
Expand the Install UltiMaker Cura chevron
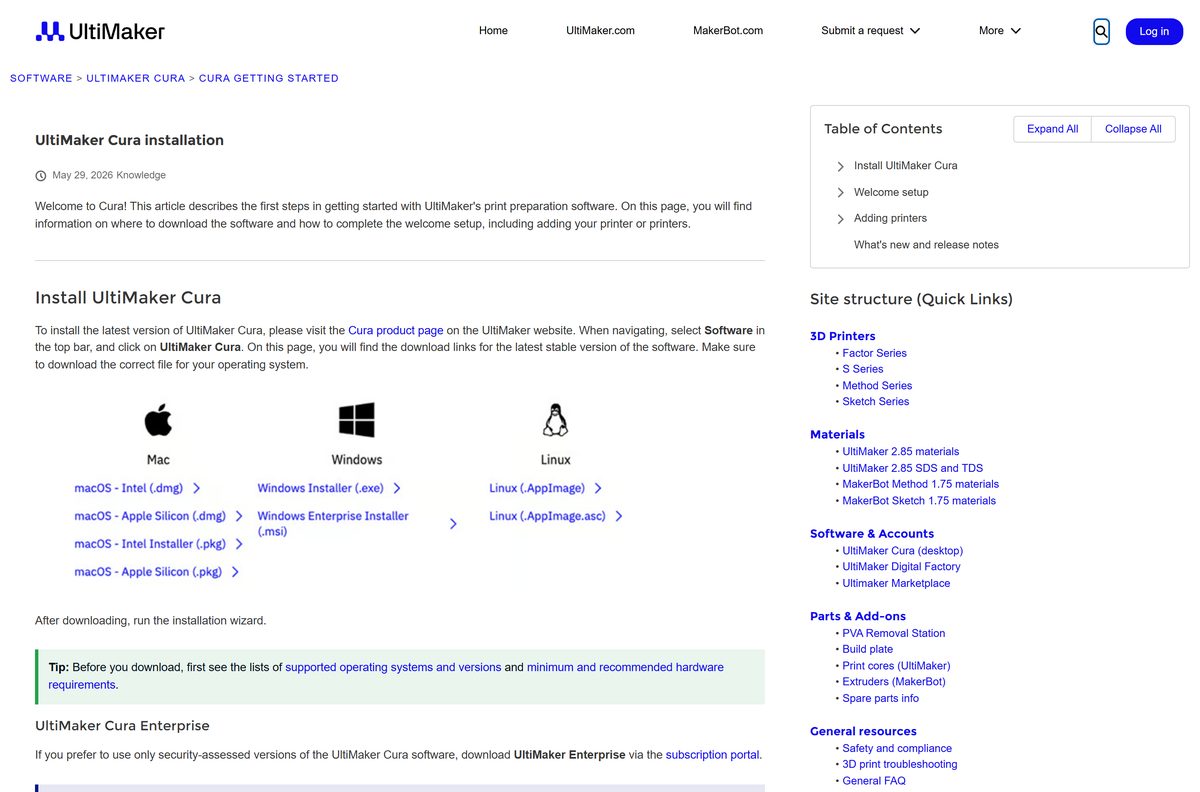click(841, 166)
